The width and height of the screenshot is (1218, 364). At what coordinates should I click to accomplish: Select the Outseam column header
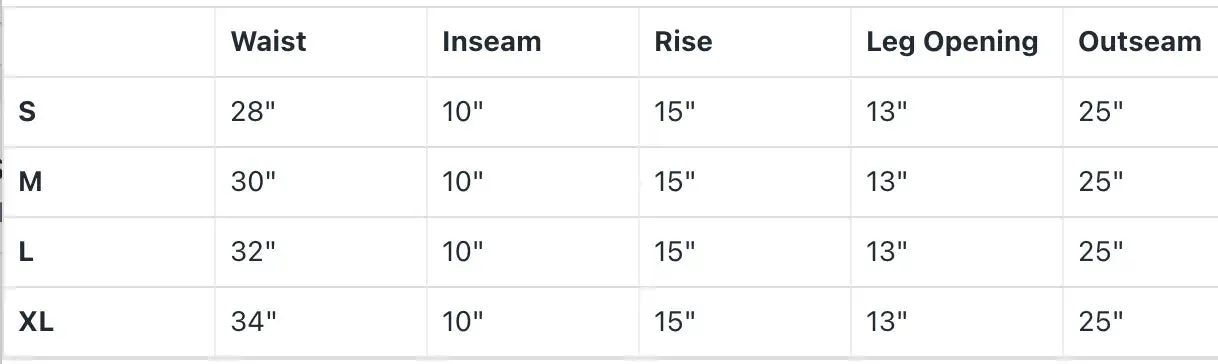point(1140,42)
